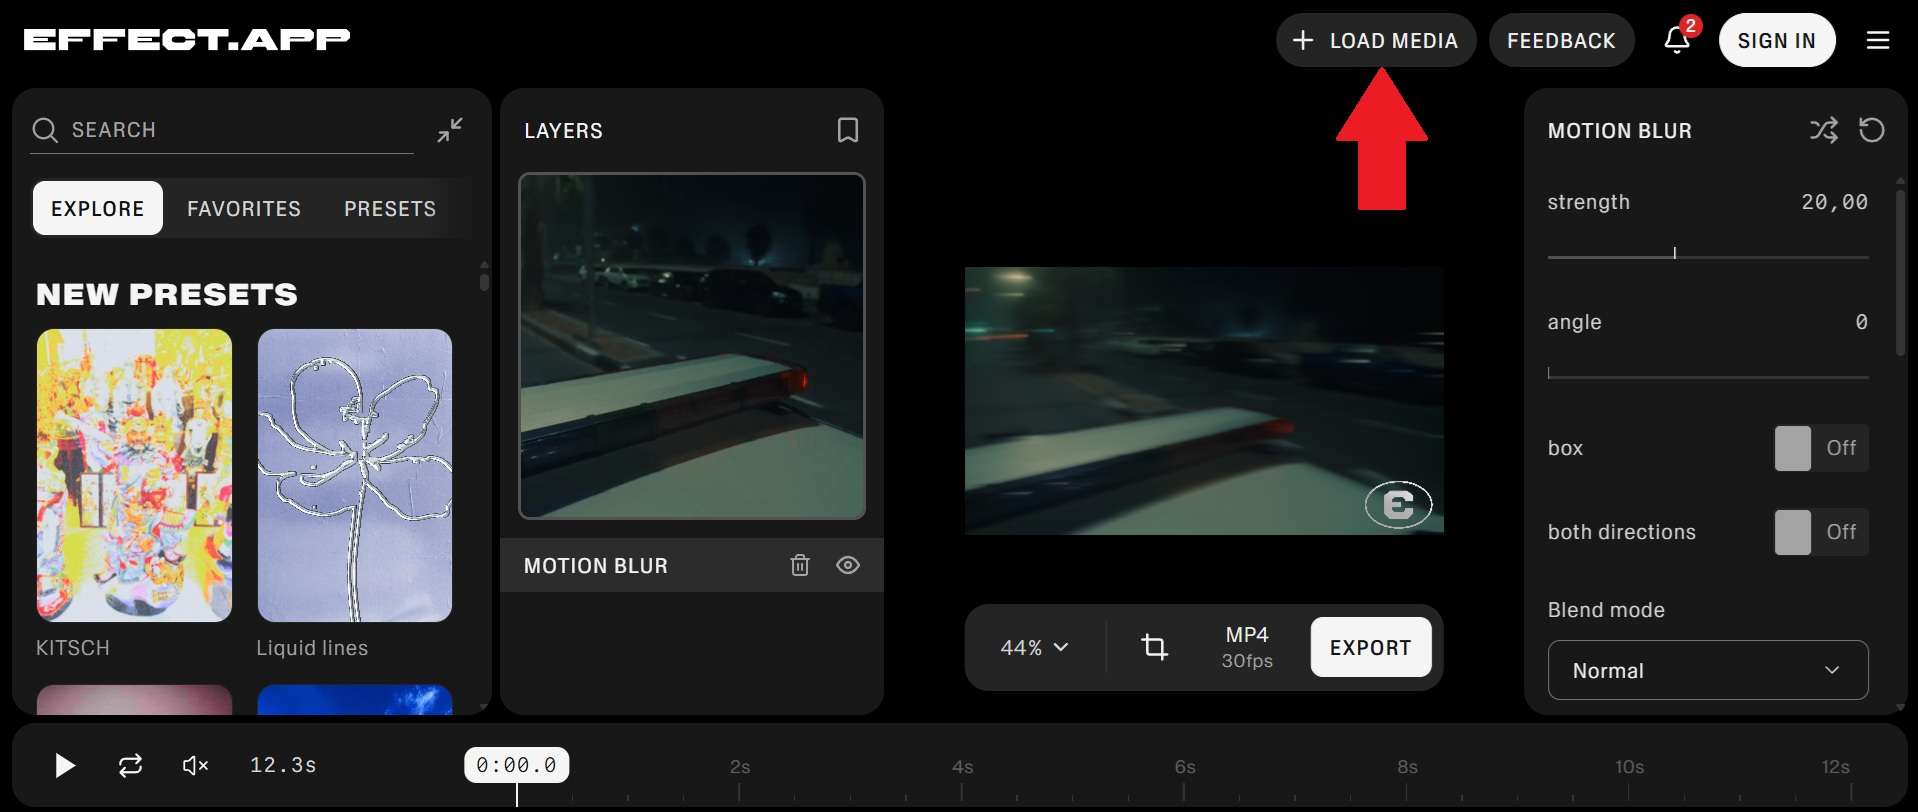Screen dimensions: 1918x812
Task: Focus the Search input field
Action: pos(222,130)
